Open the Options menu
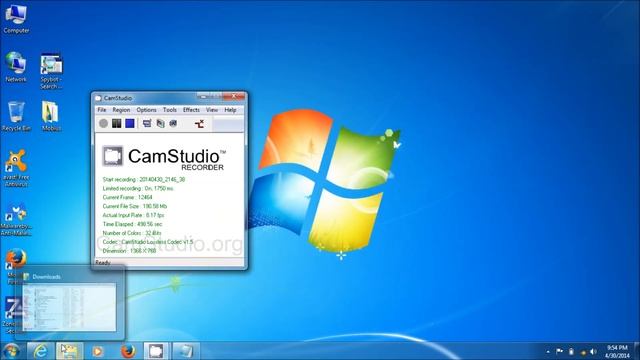This screenshot has width=640, height=360. (x=146, y=110)
